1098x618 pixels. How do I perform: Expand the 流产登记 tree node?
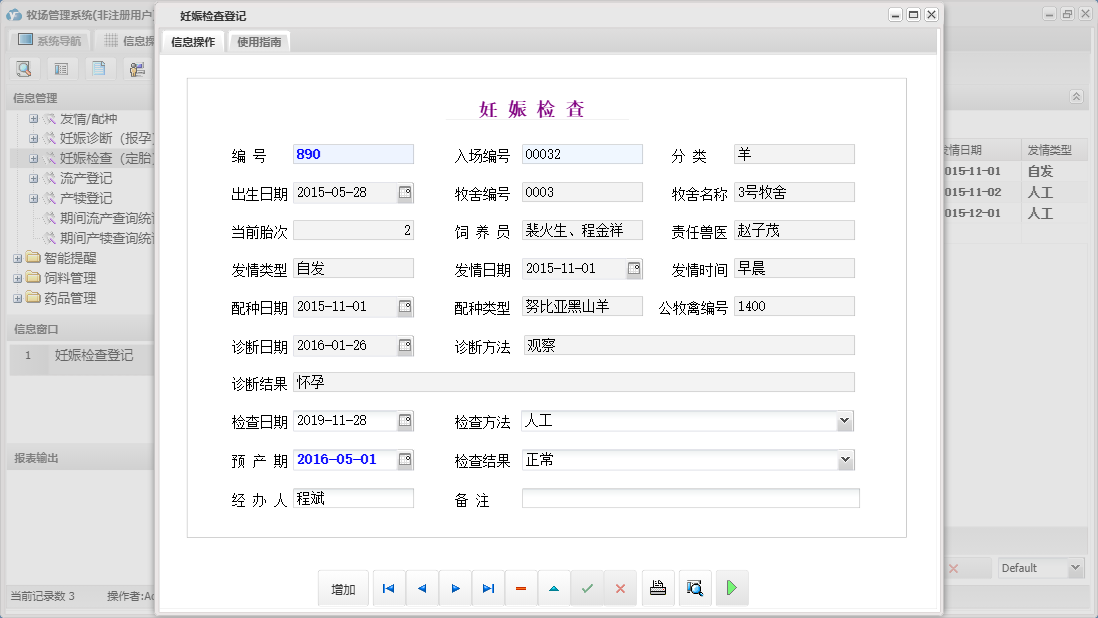coord(32,178)
